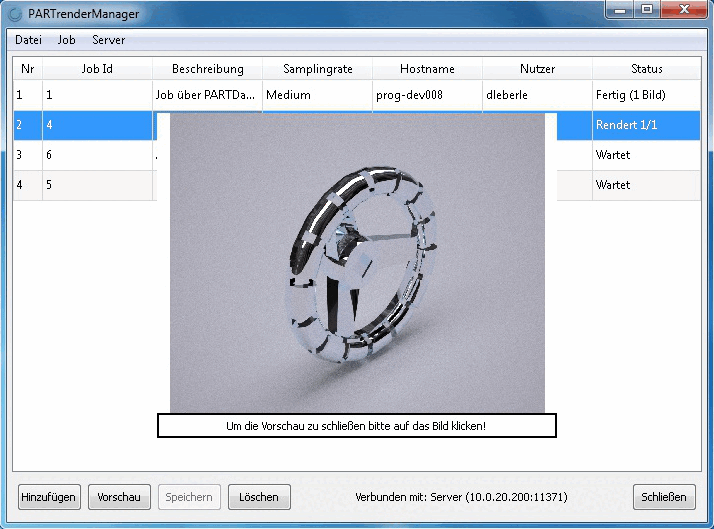Click the Vorschau button

pos(119,497)
